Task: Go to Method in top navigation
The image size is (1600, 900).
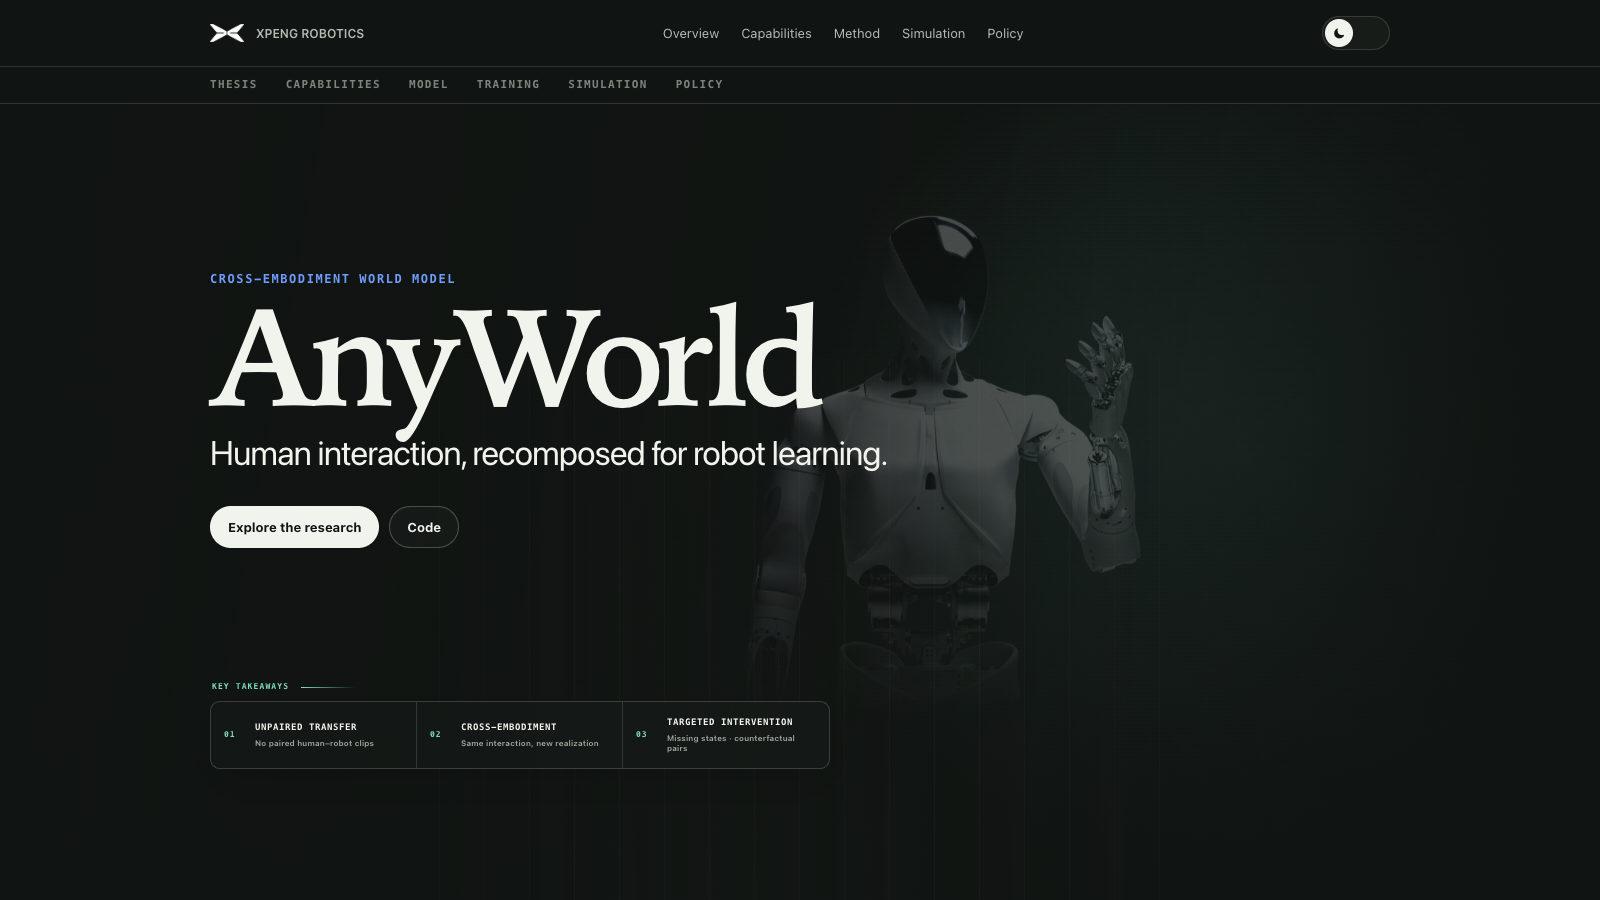Action: pyautogui.click(x=857, y=34)
